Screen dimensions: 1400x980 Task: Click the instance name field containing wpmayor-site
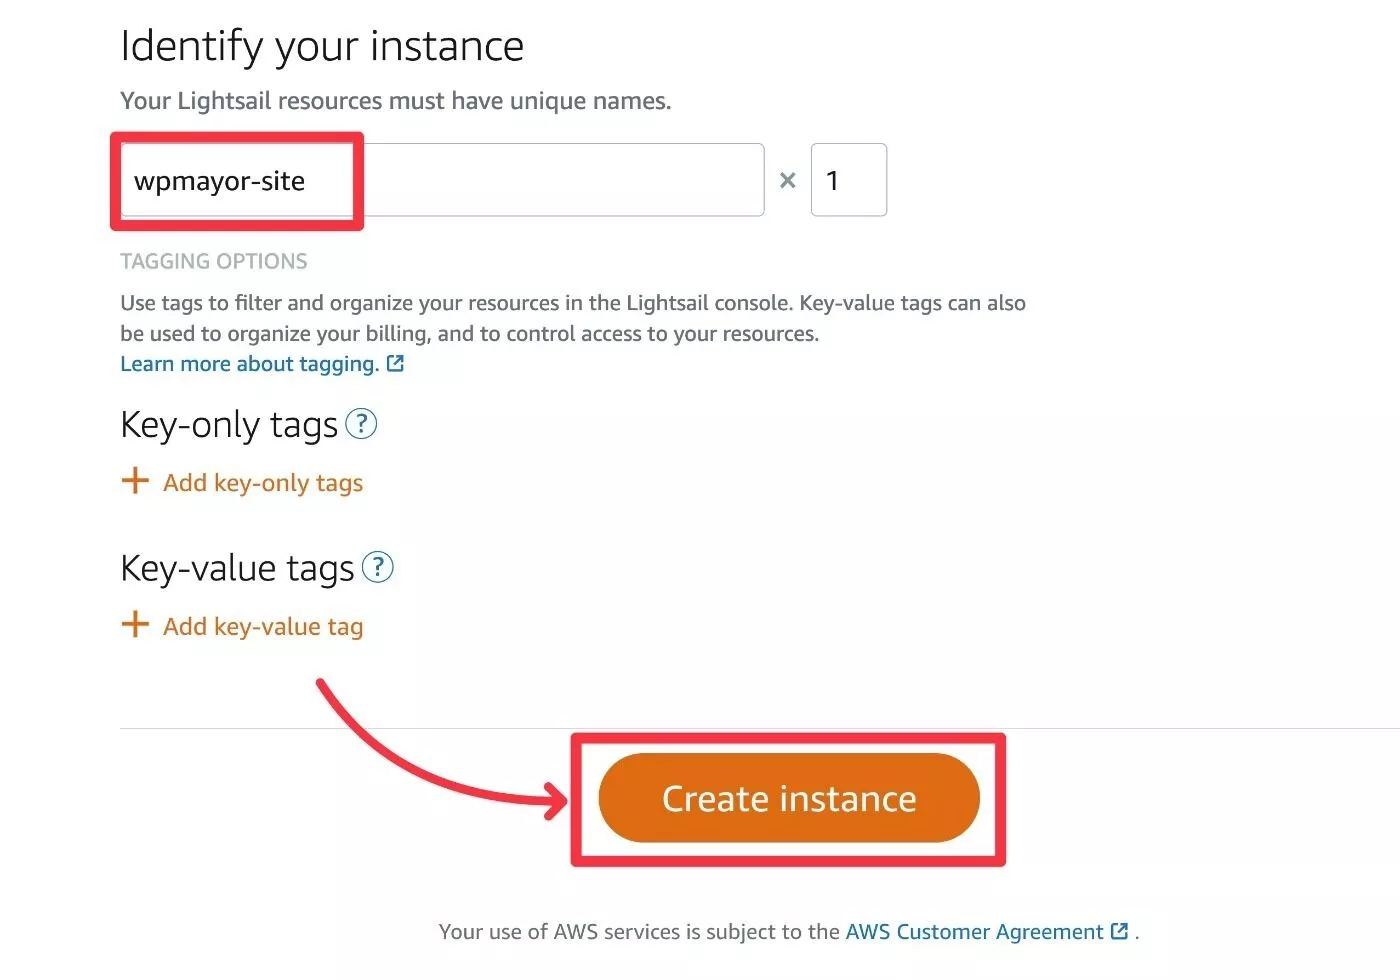442,180
